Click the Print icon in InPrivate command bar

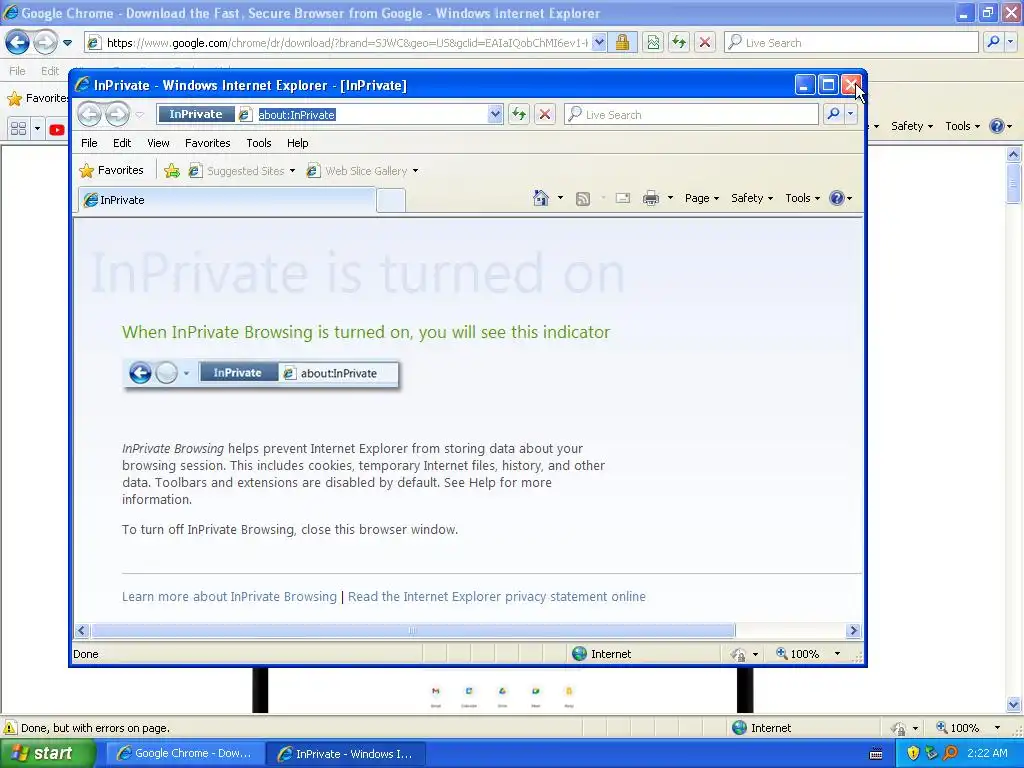point(651,198)
